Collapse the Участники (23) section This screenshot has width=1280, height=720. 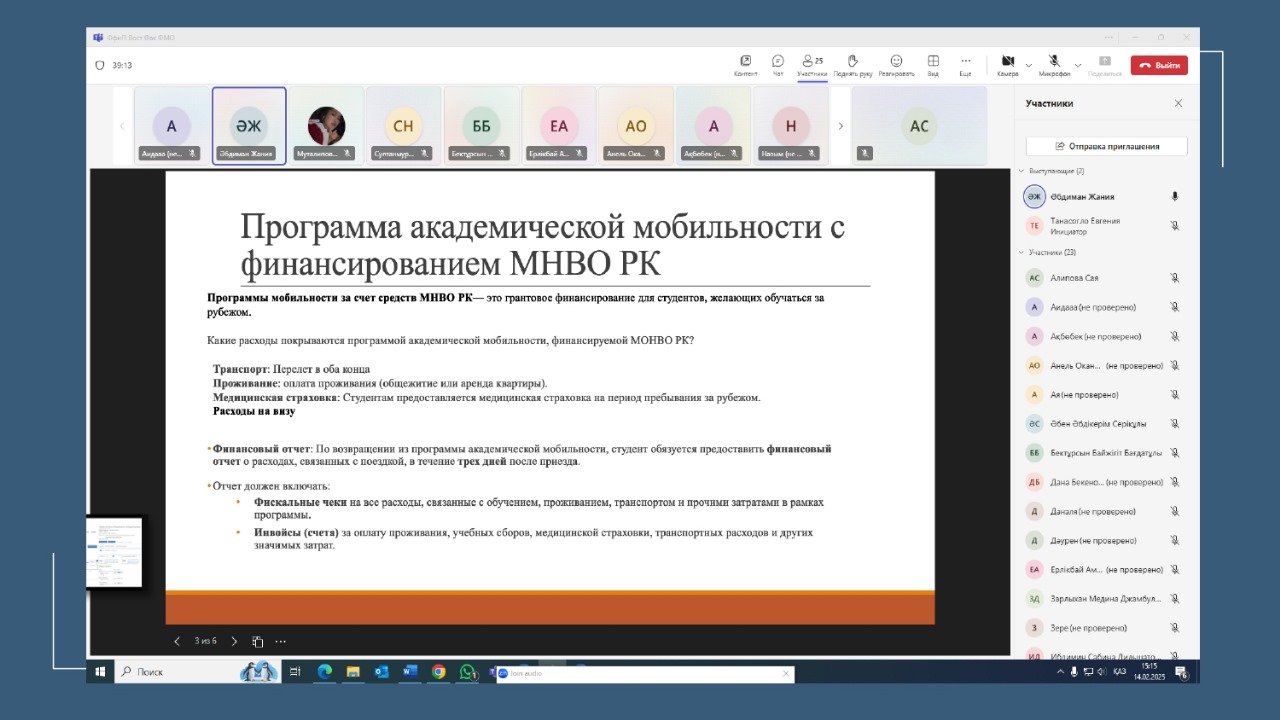[x=1021, y=252]
